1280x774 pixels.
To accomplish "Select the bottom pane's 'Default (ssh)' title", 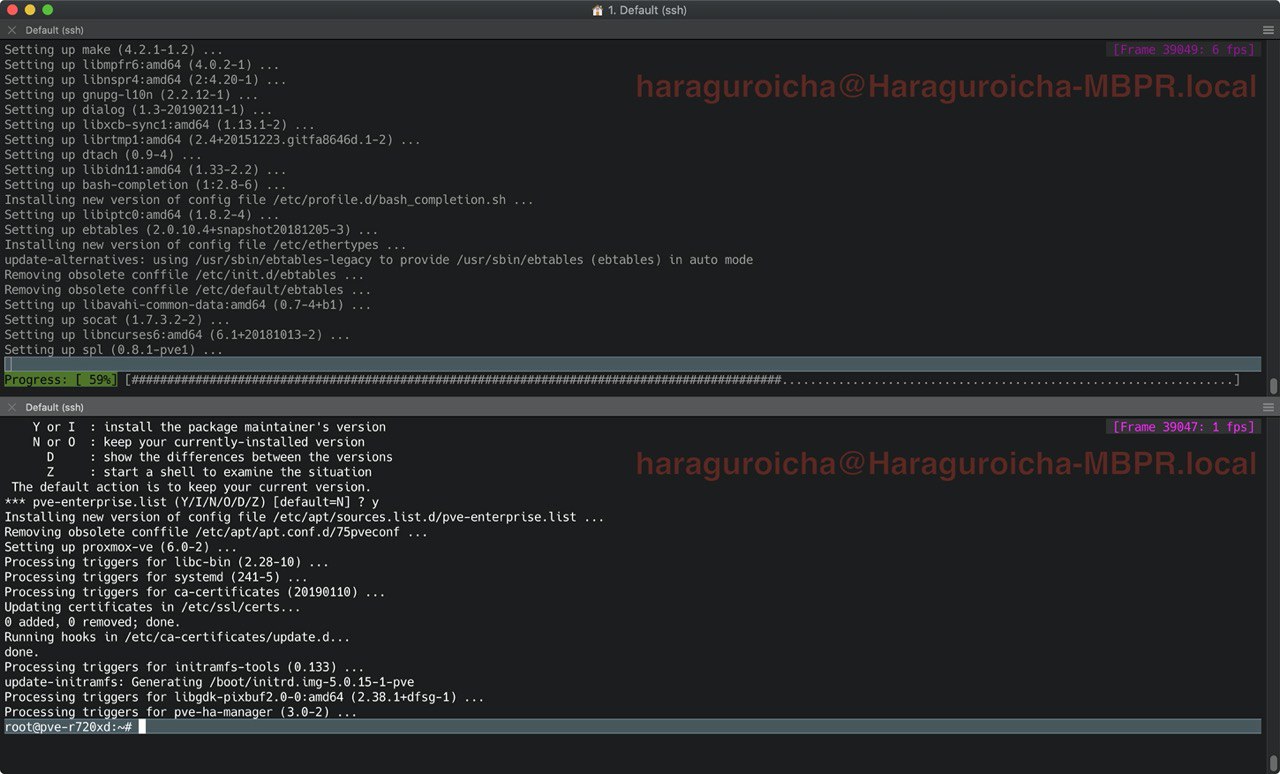I will pyautogui.click(x=55, y=407).
